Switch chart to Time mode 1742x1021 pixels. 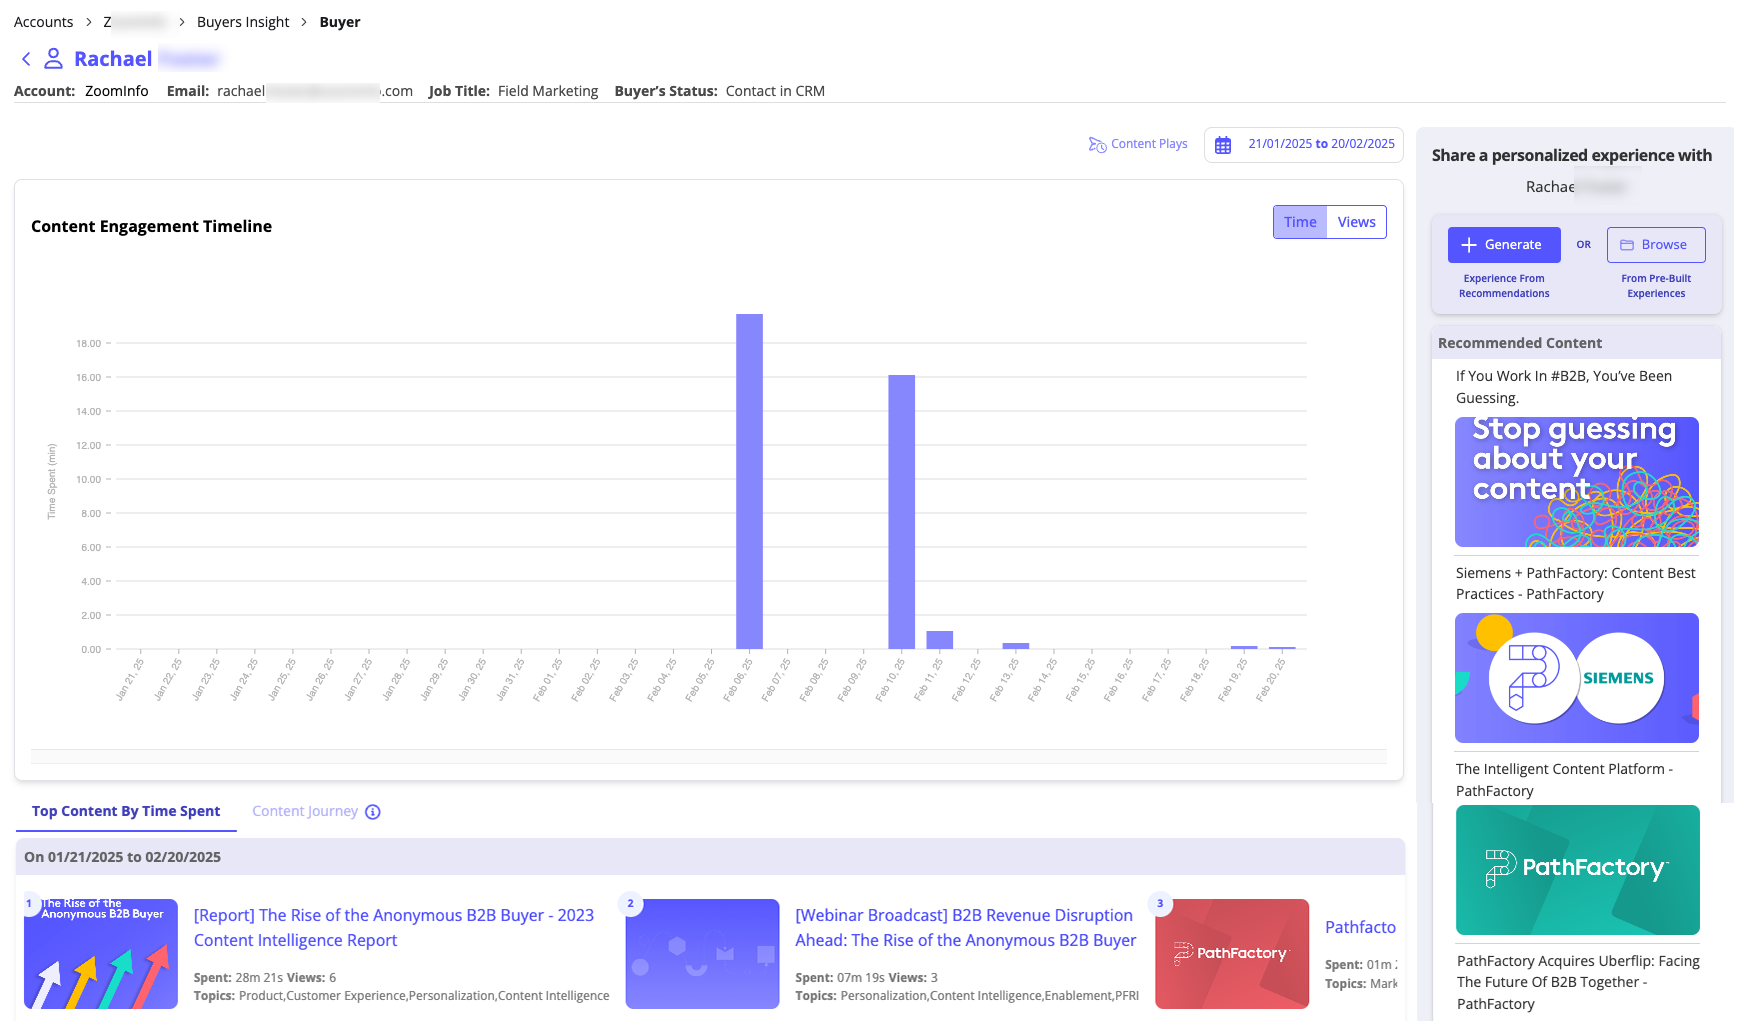point(1300,222)
